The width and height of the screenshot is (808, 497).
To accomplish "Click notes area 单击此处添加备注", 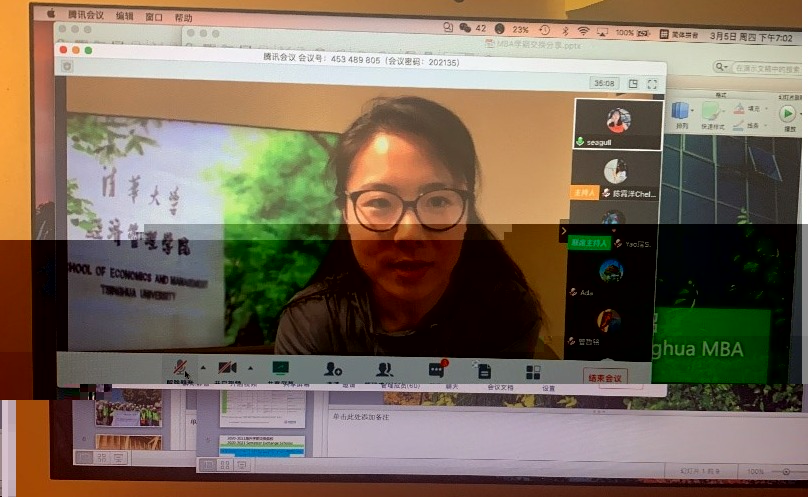I will coord(361,417).
